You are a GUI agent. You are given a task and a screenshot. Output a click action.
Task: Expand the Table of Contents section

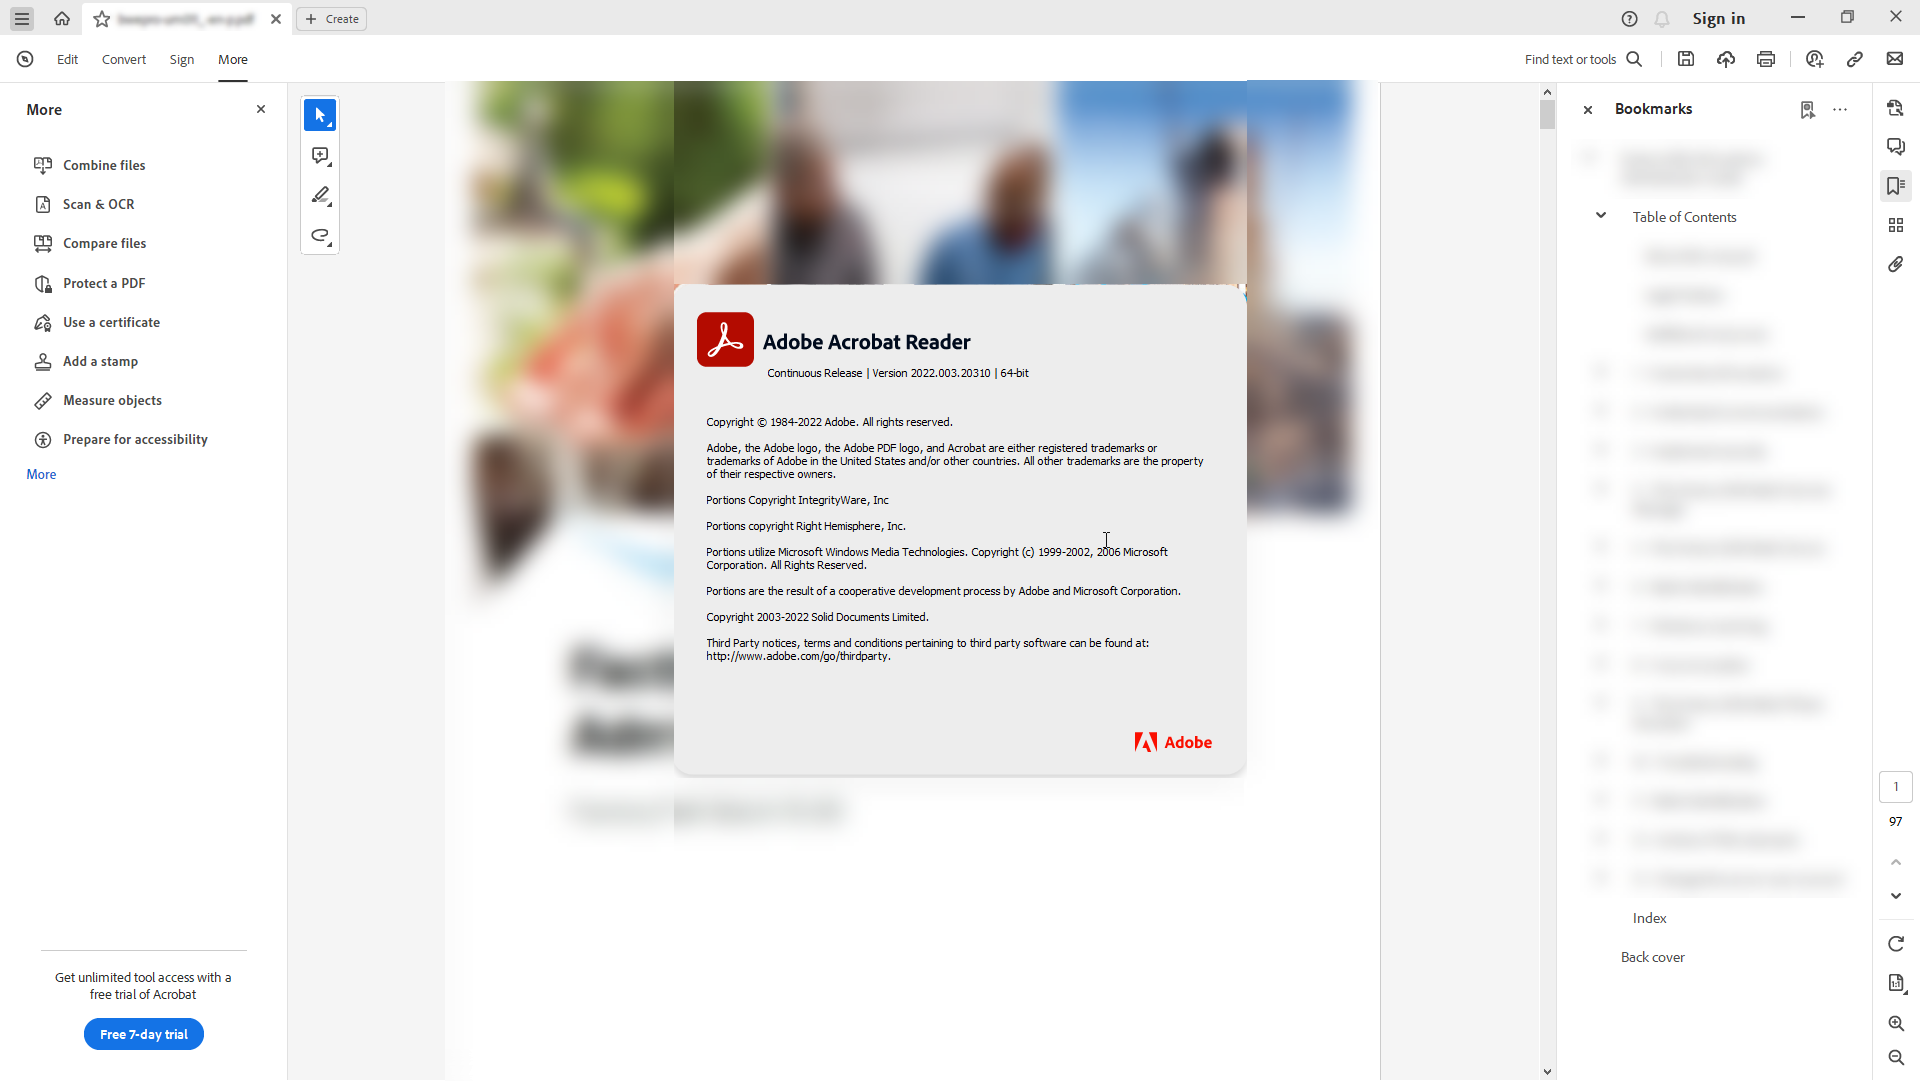click(x=1602, y=215)
